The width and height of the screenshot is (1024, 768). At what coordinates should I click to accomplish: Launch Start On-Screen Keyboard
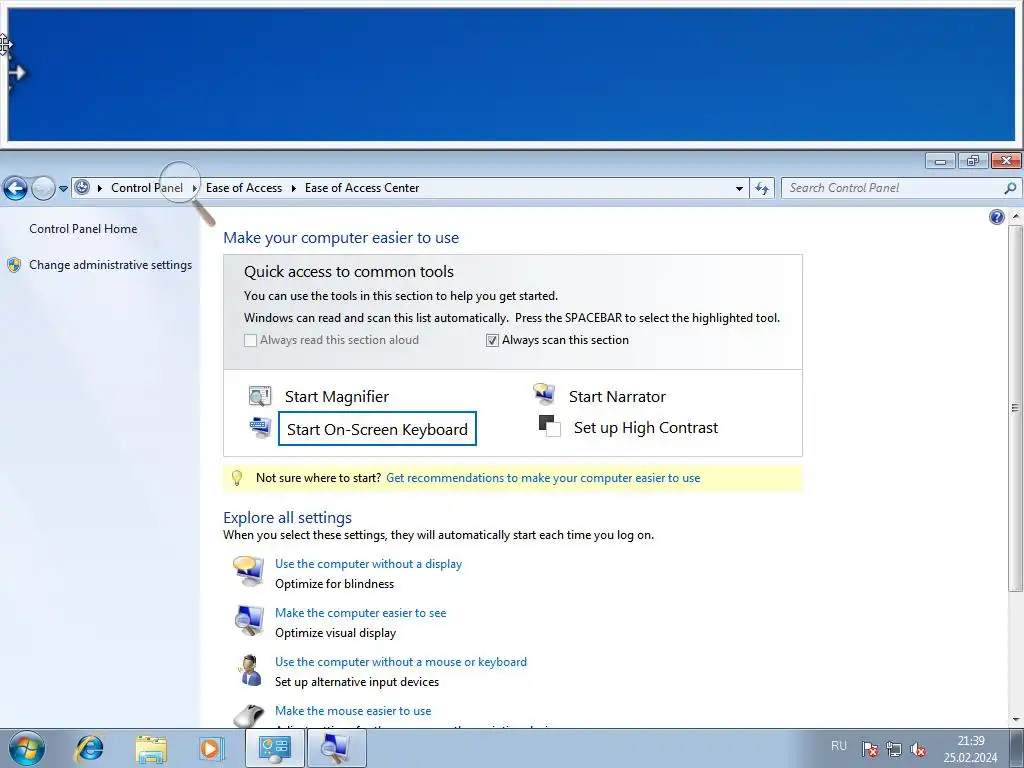pos(377,429)
